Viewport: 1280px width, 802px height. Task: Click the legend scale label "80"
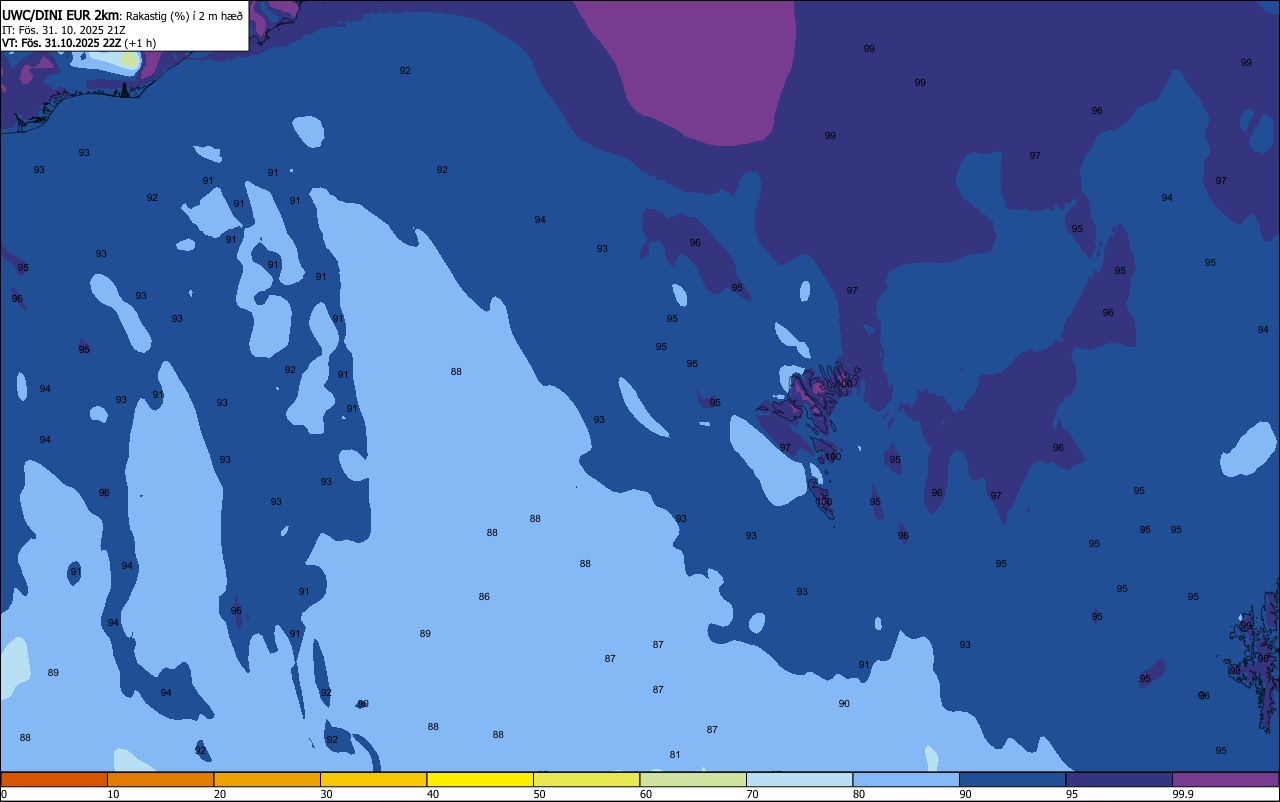pyautogui.click(x=859, y=794)
